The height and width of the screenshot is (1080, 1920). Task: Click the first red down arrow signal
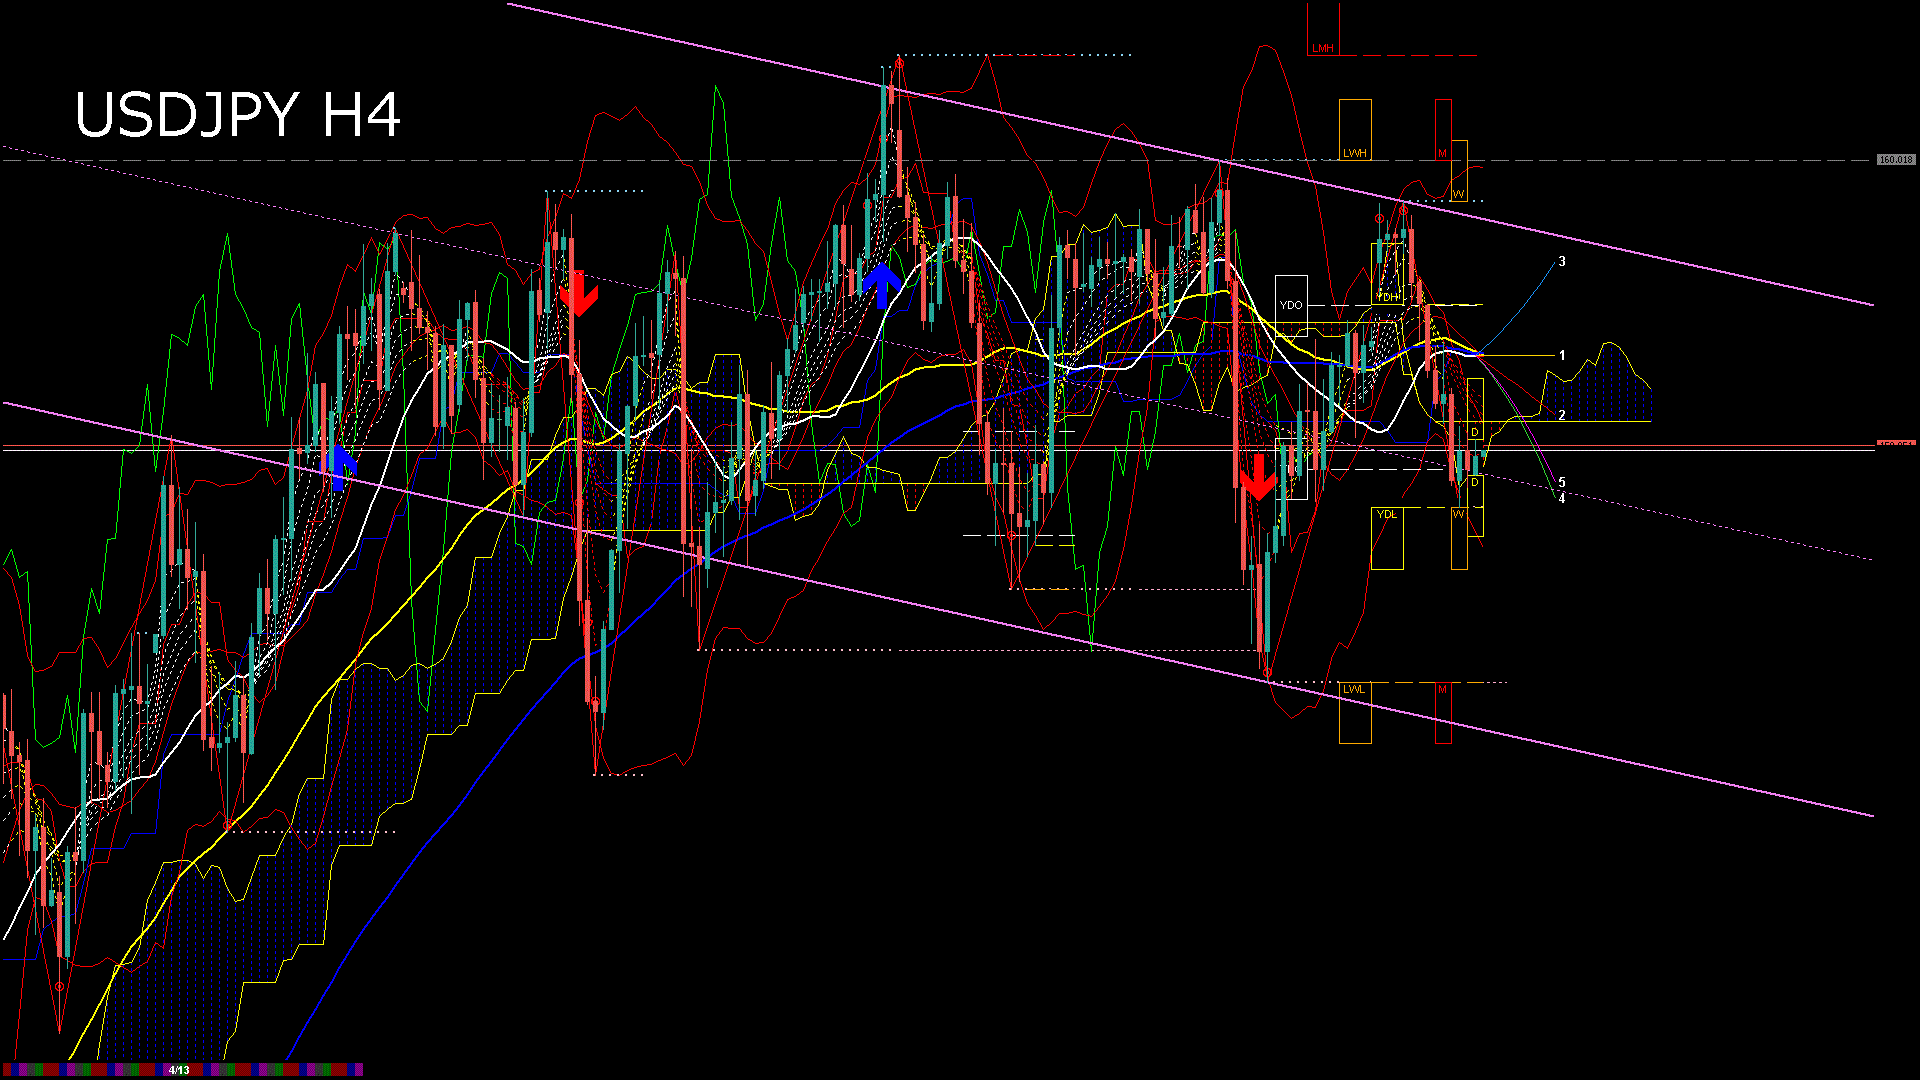pos(578,294)
